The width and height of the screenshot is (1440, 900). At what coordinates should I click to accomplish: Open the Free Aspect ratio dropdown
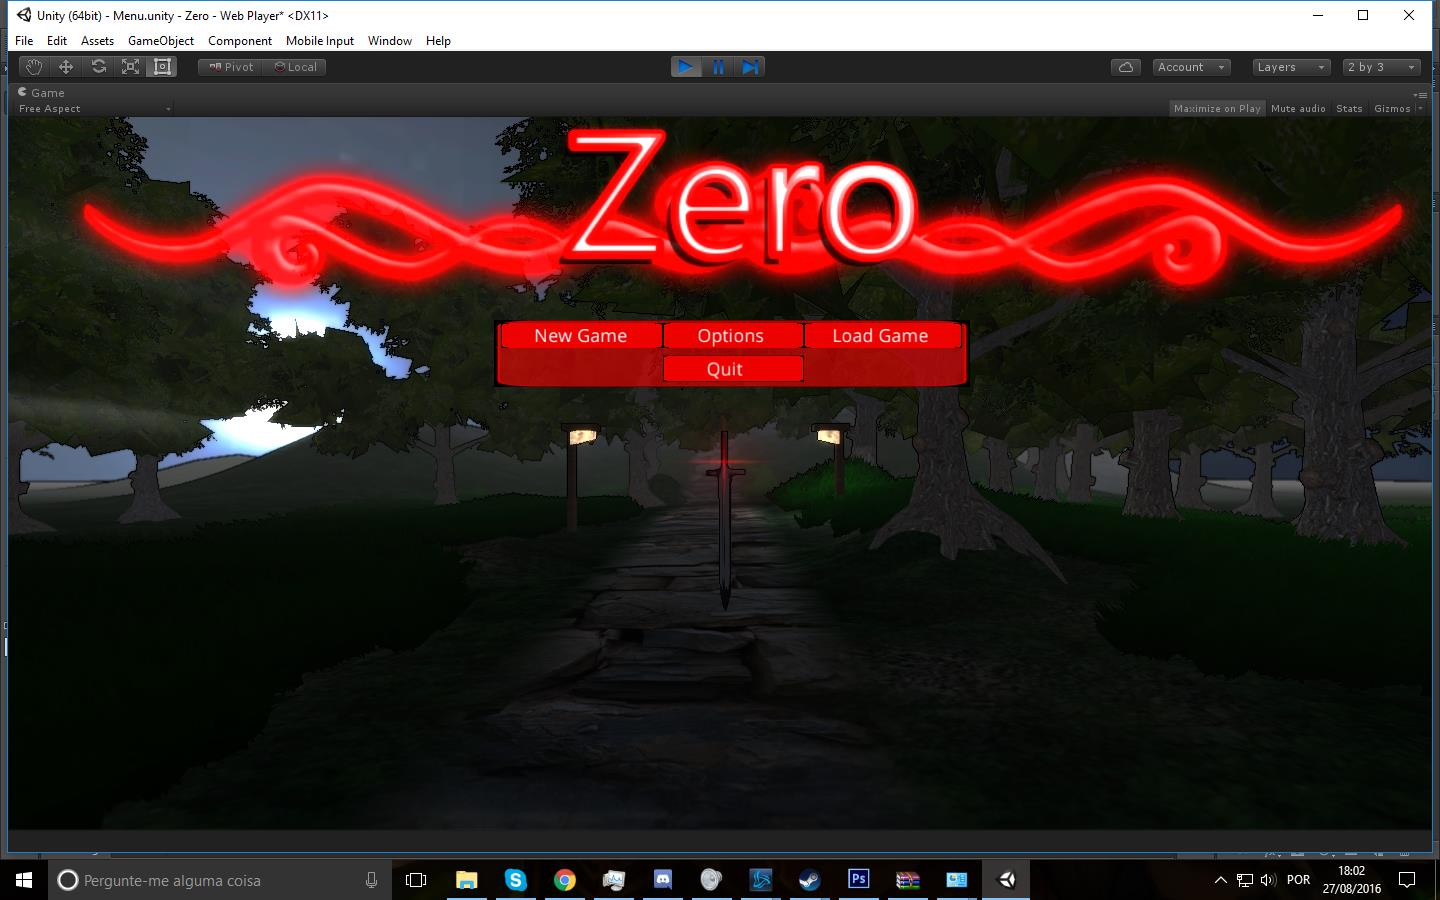point(94,109)
